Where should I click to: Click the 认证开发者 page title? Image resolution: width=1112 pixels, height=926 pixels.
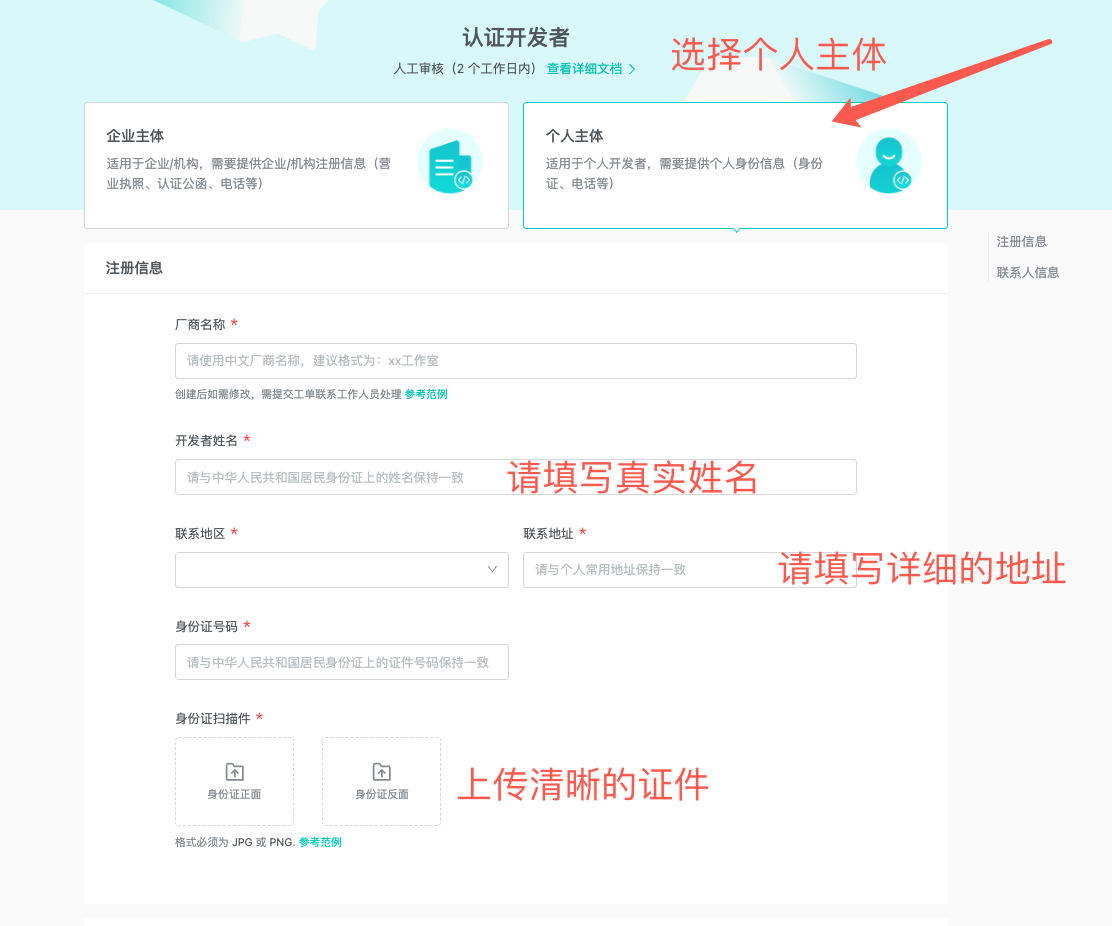[516, 38]
